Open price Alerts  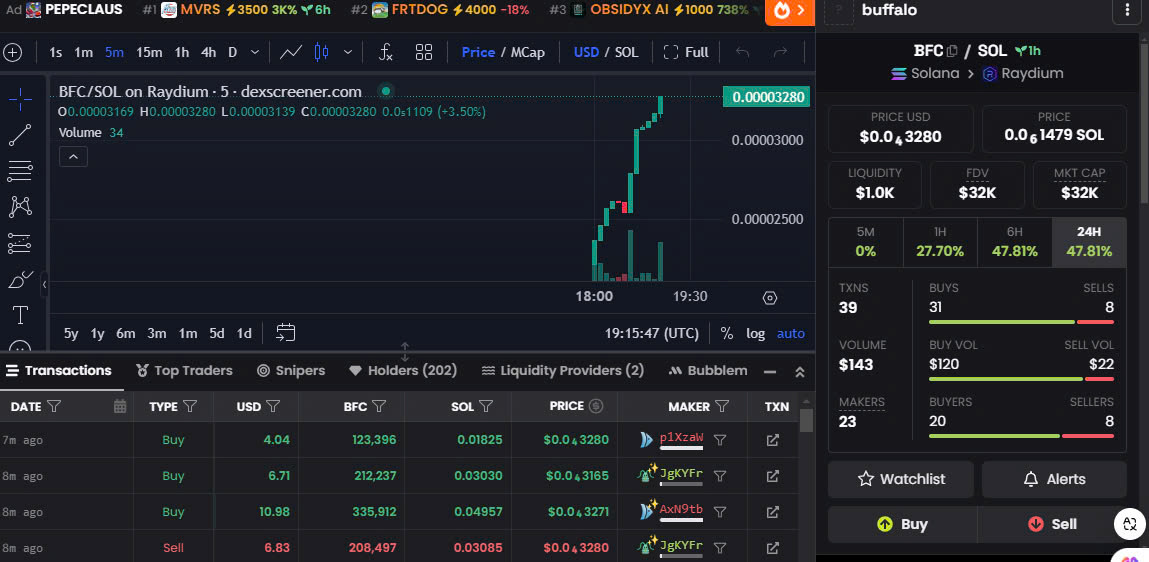tap(1054, 479)
